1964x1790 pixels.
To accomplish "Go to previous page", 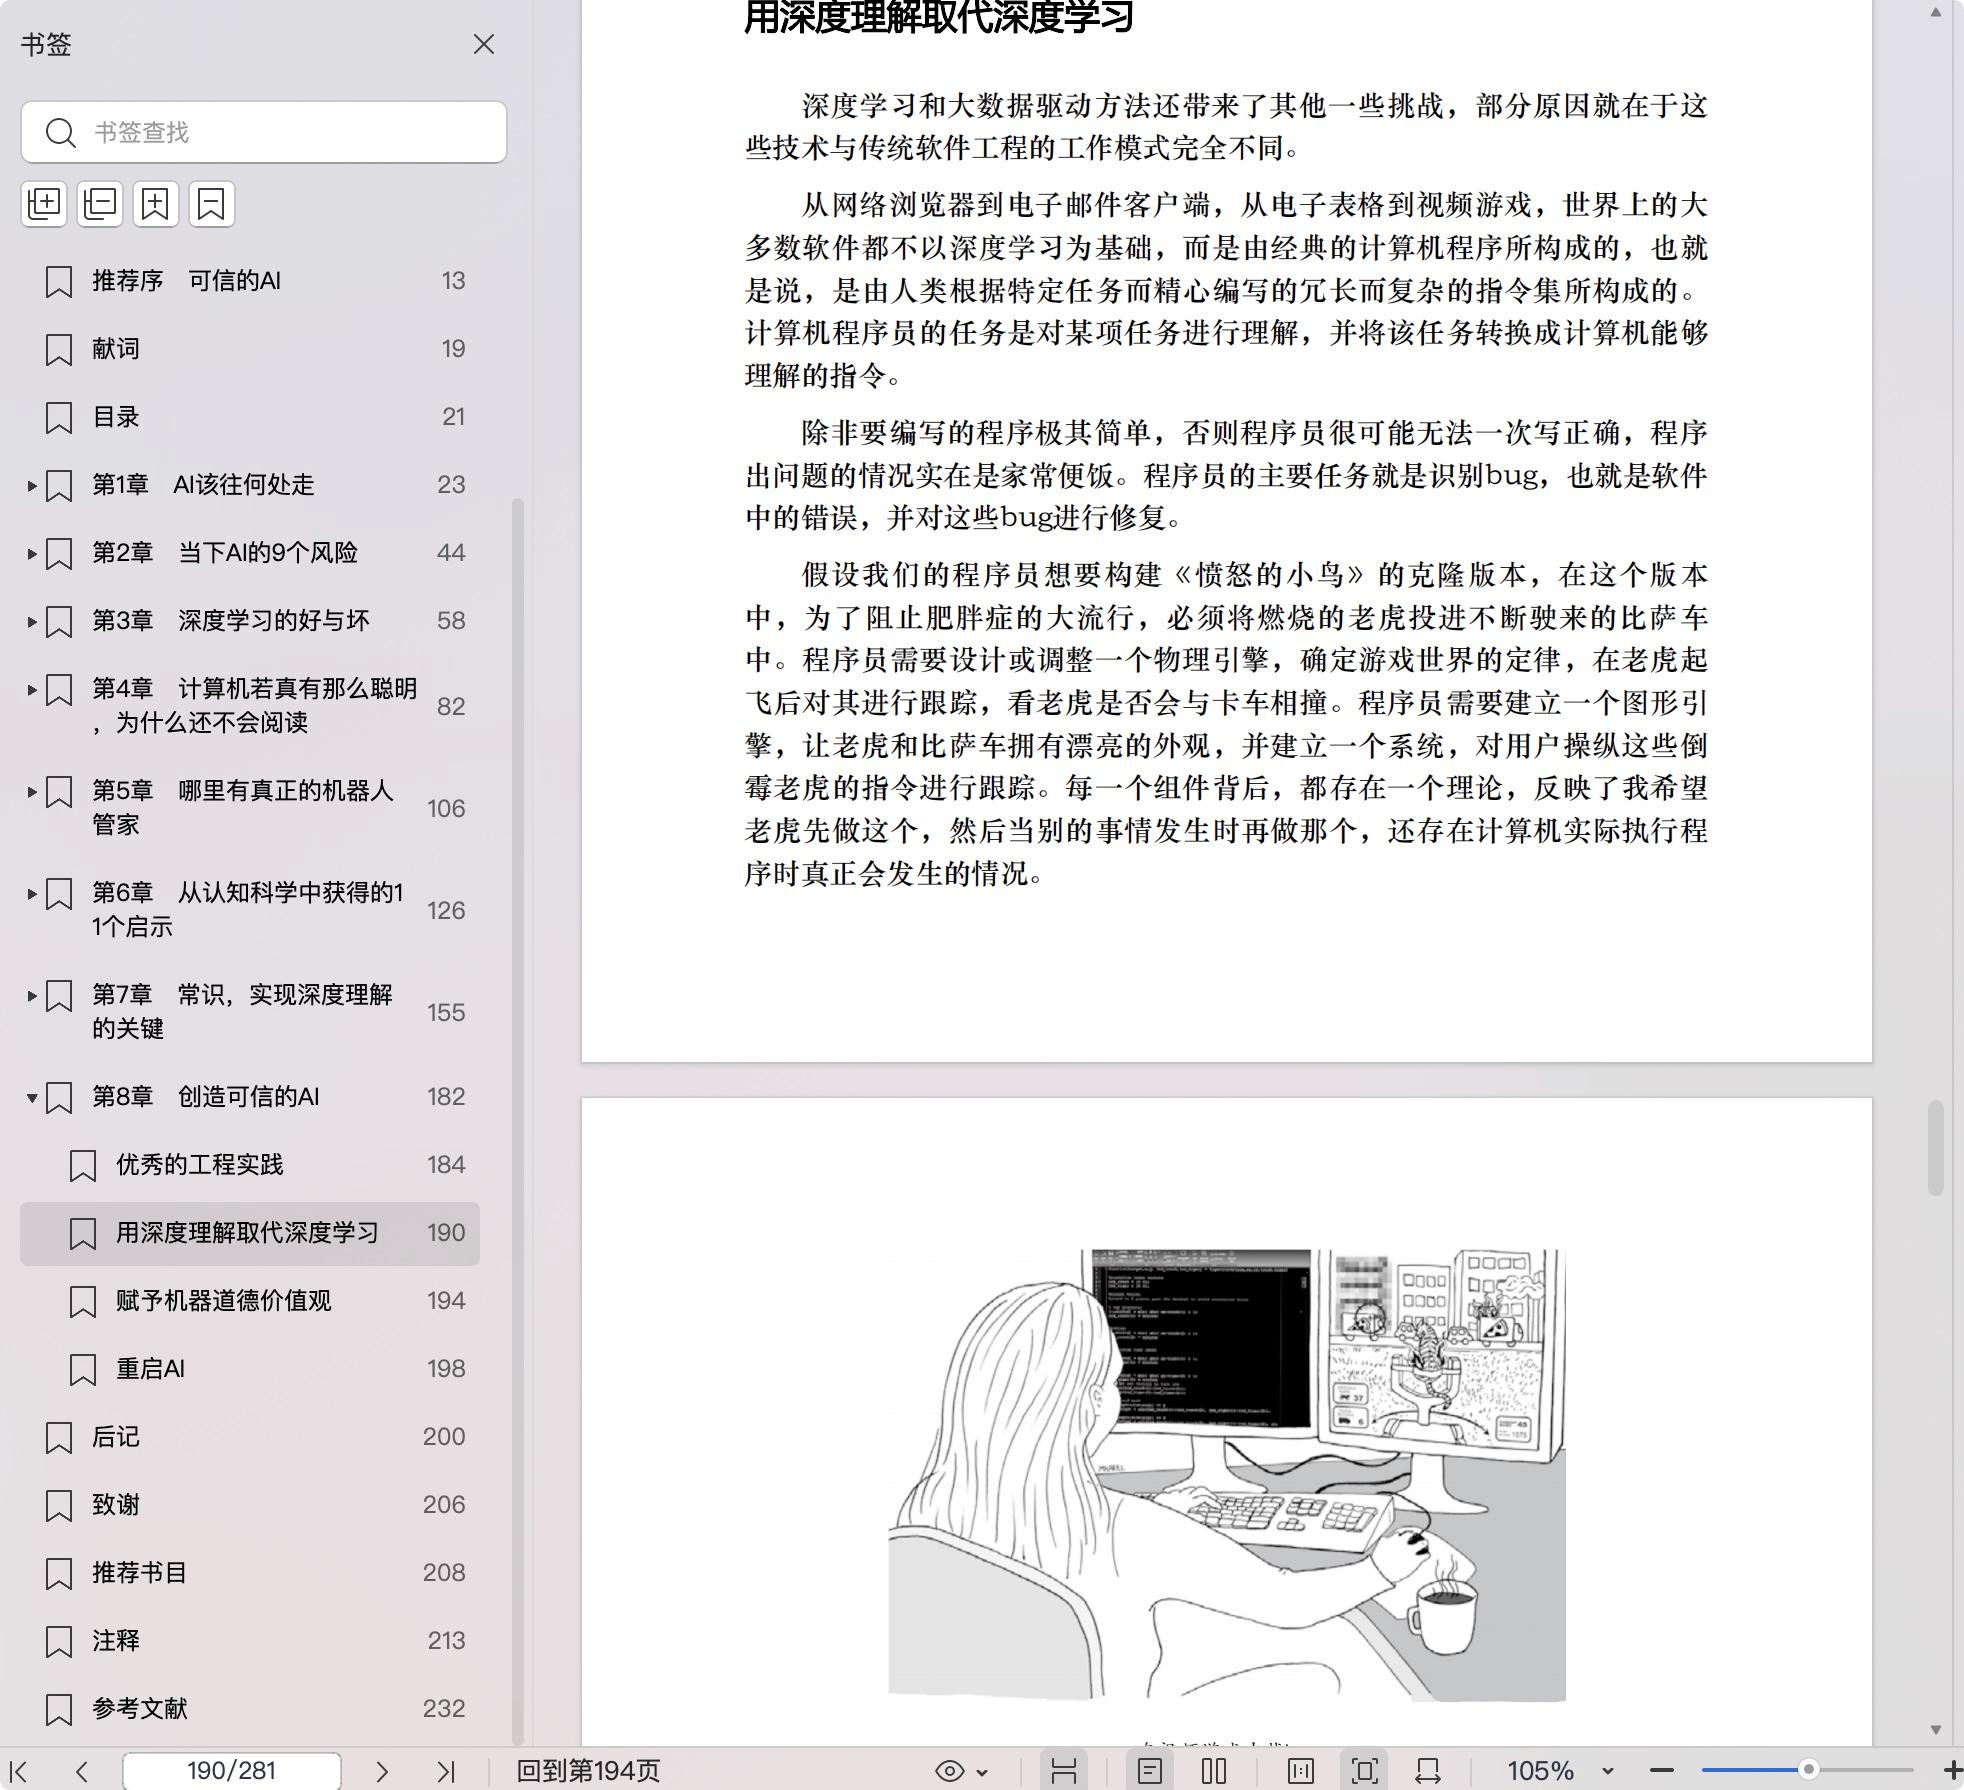I will pos(82,1771).
